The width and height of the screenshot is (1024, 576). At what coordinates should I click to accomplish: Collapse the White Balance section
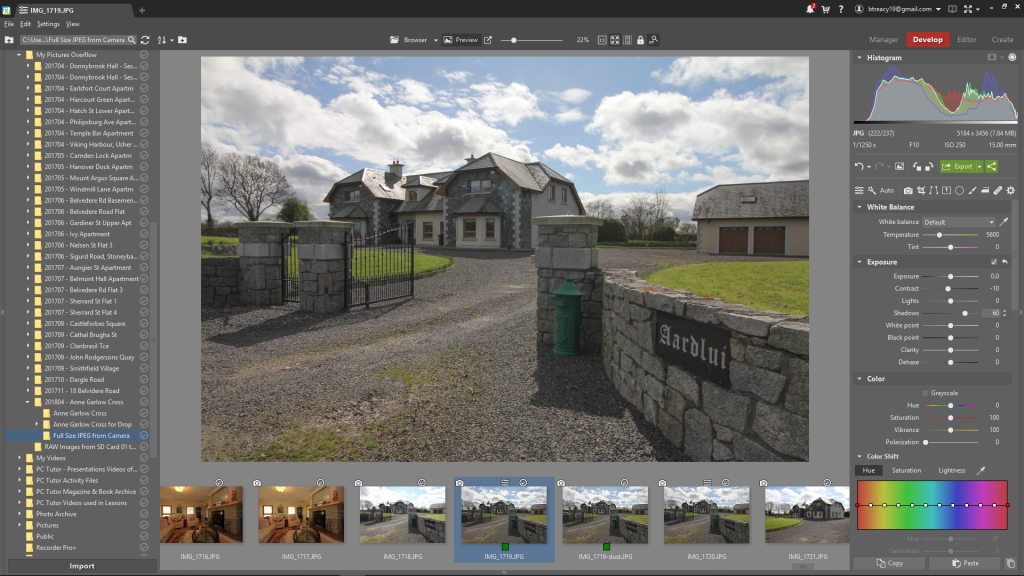859,207
